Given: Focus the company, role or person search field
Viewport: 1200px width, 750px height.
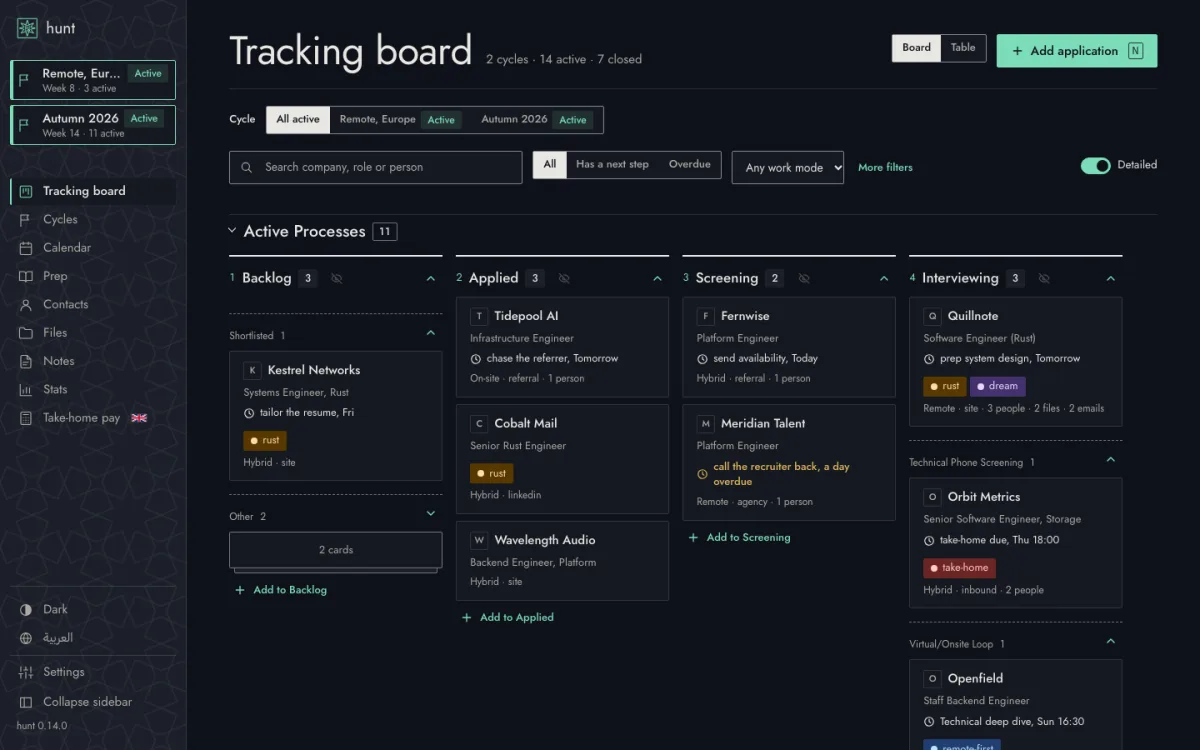Looking at the screenshot, I should click(x=376, y=168).
